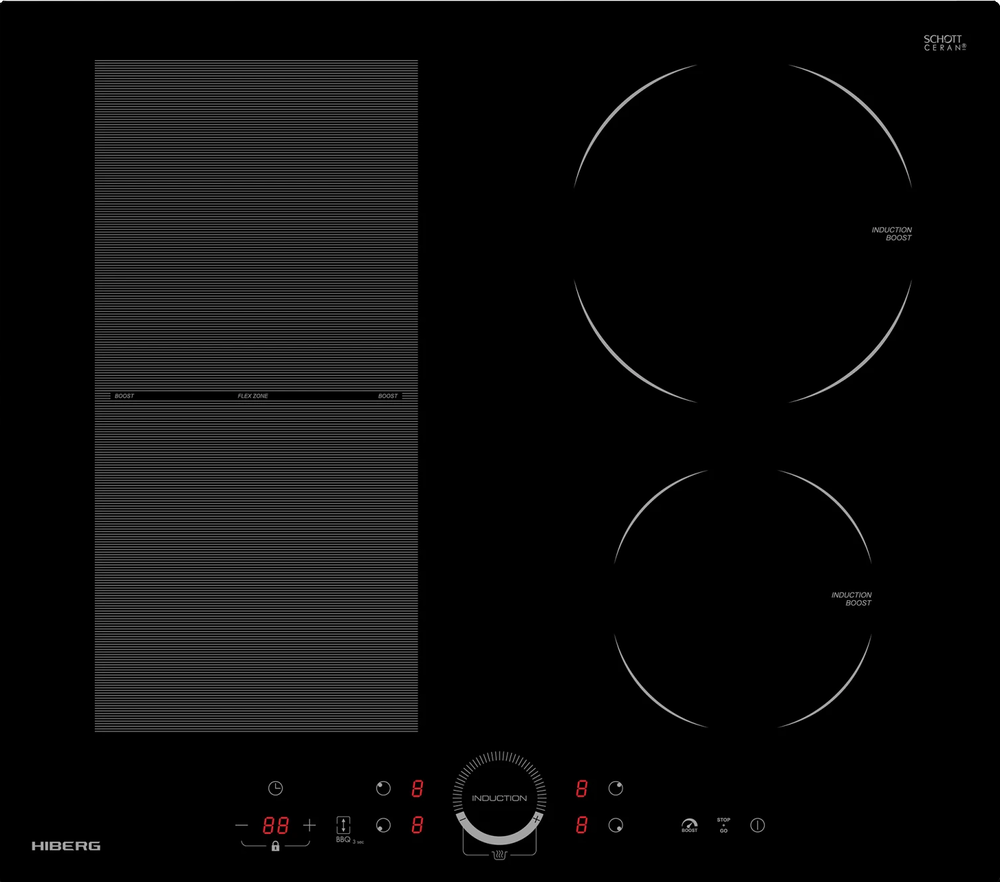Tap the minus end of the circular slider
1000x882 pixels.
click(x=461, y=819)
